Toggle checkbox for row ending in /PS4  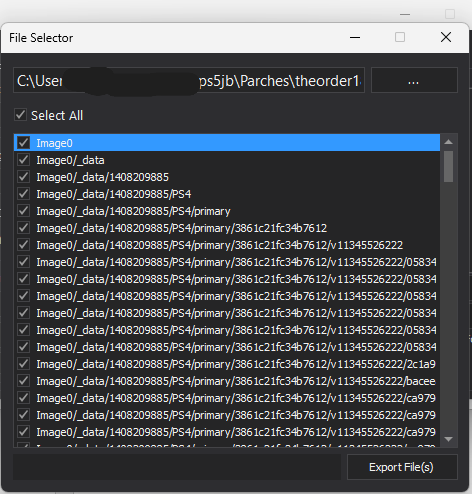[24, 194]
